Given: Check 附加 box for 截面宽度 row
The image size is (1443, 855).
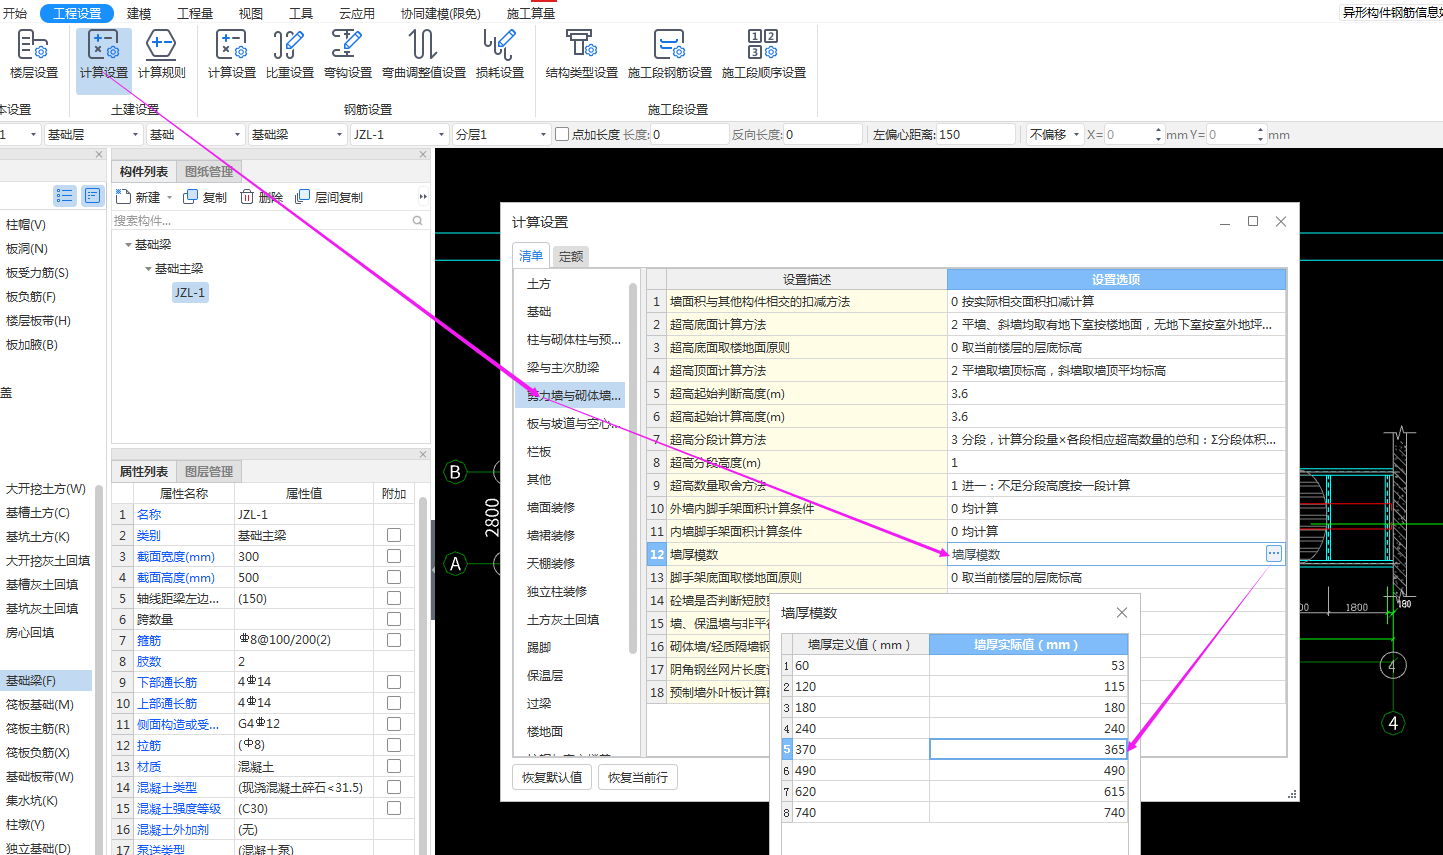Looking at the screenshot, I should (x=394, y=556).
